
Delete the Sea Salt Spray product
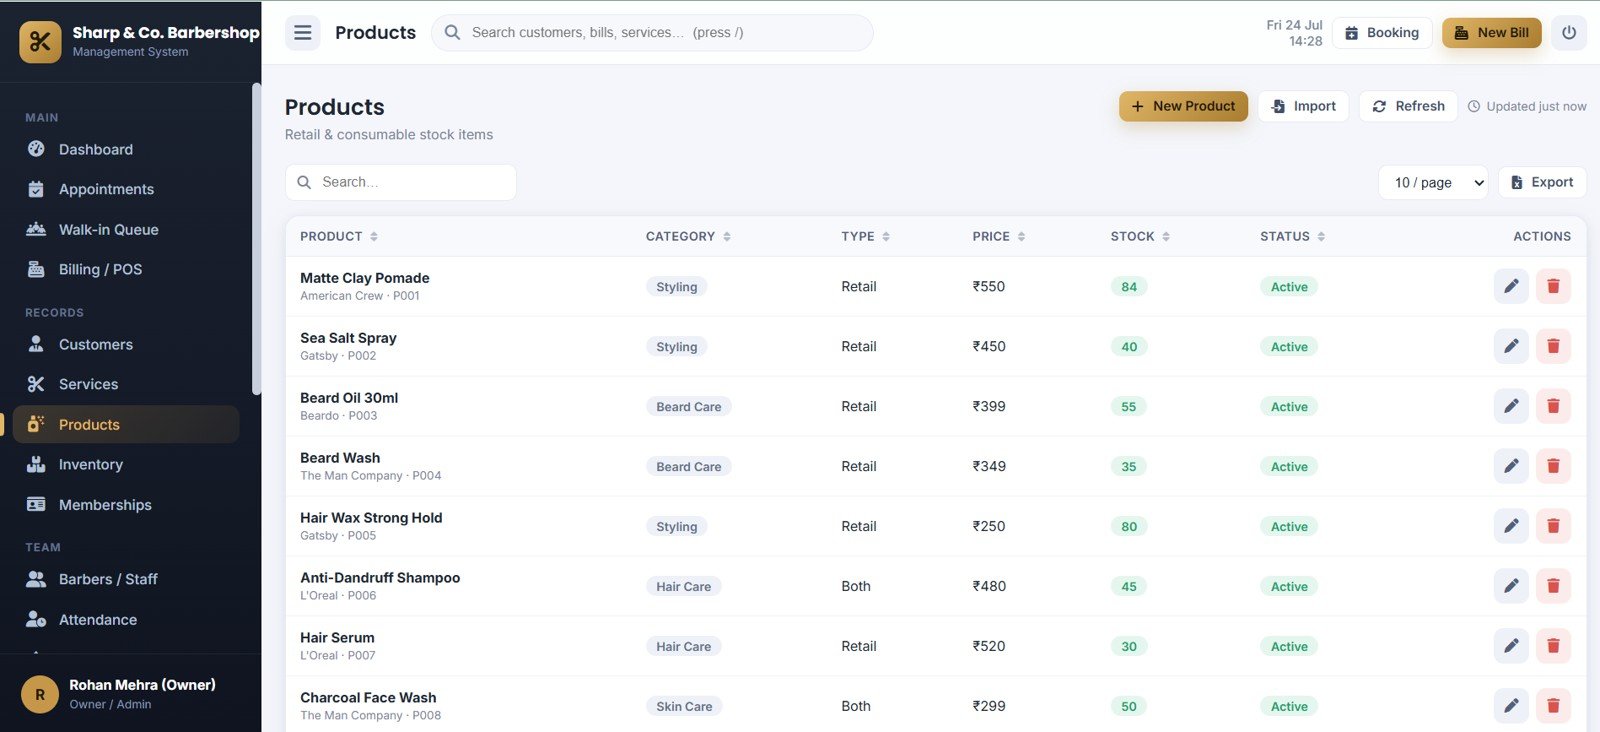tap(1553, 346)
